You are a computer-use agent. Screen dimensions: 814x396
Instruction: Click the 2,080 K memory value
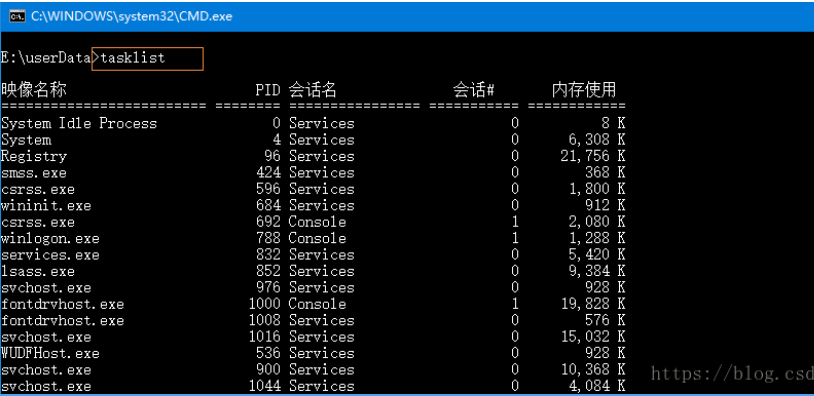tap(597, 222)
